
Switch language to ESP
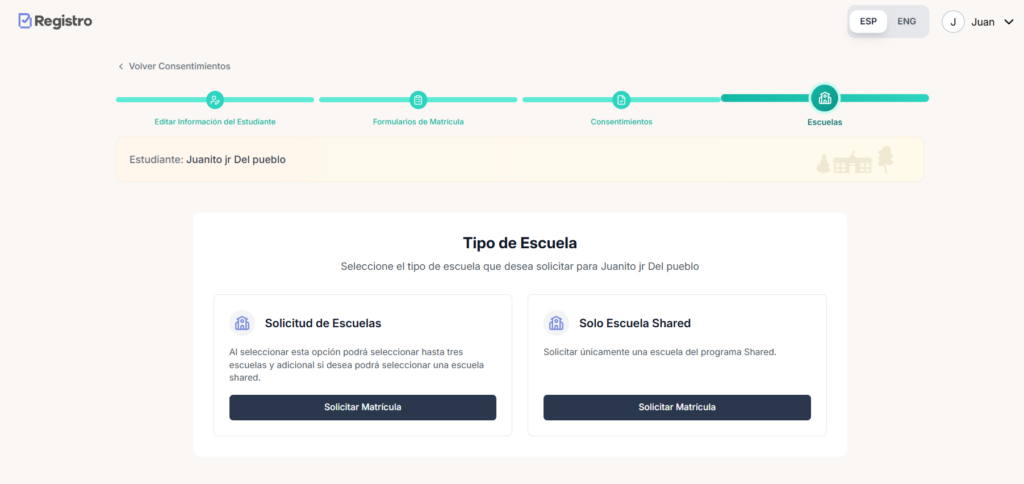pyautogui.click(x=868, y=21)
